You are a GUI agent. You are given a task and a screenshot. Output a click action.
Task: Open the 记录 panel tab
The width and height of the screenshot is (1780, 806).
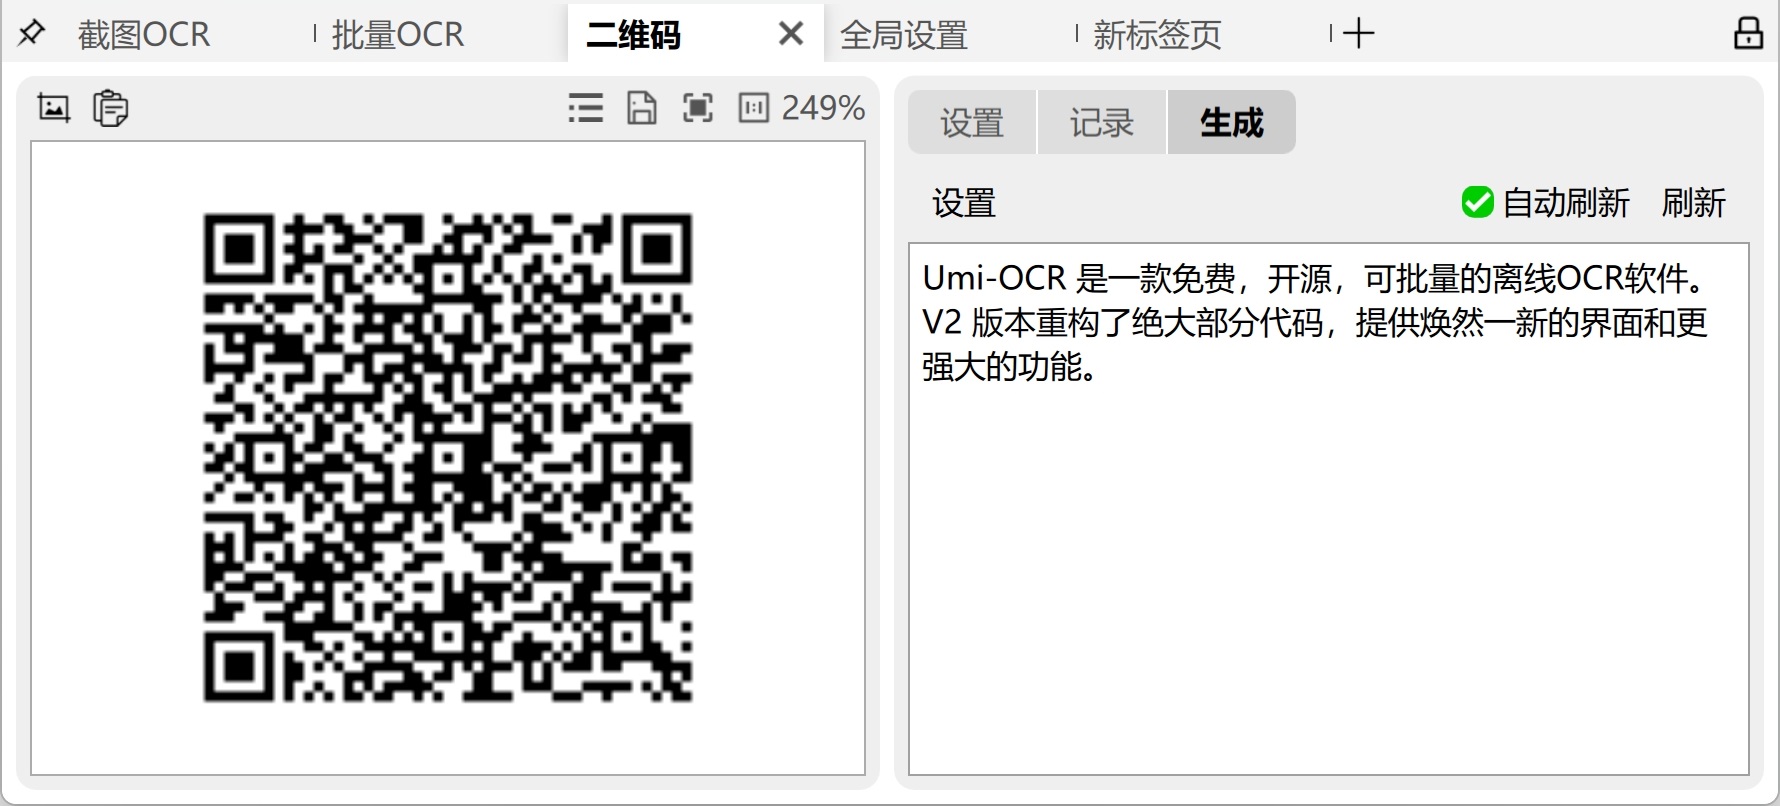[x=1101, y=123]
